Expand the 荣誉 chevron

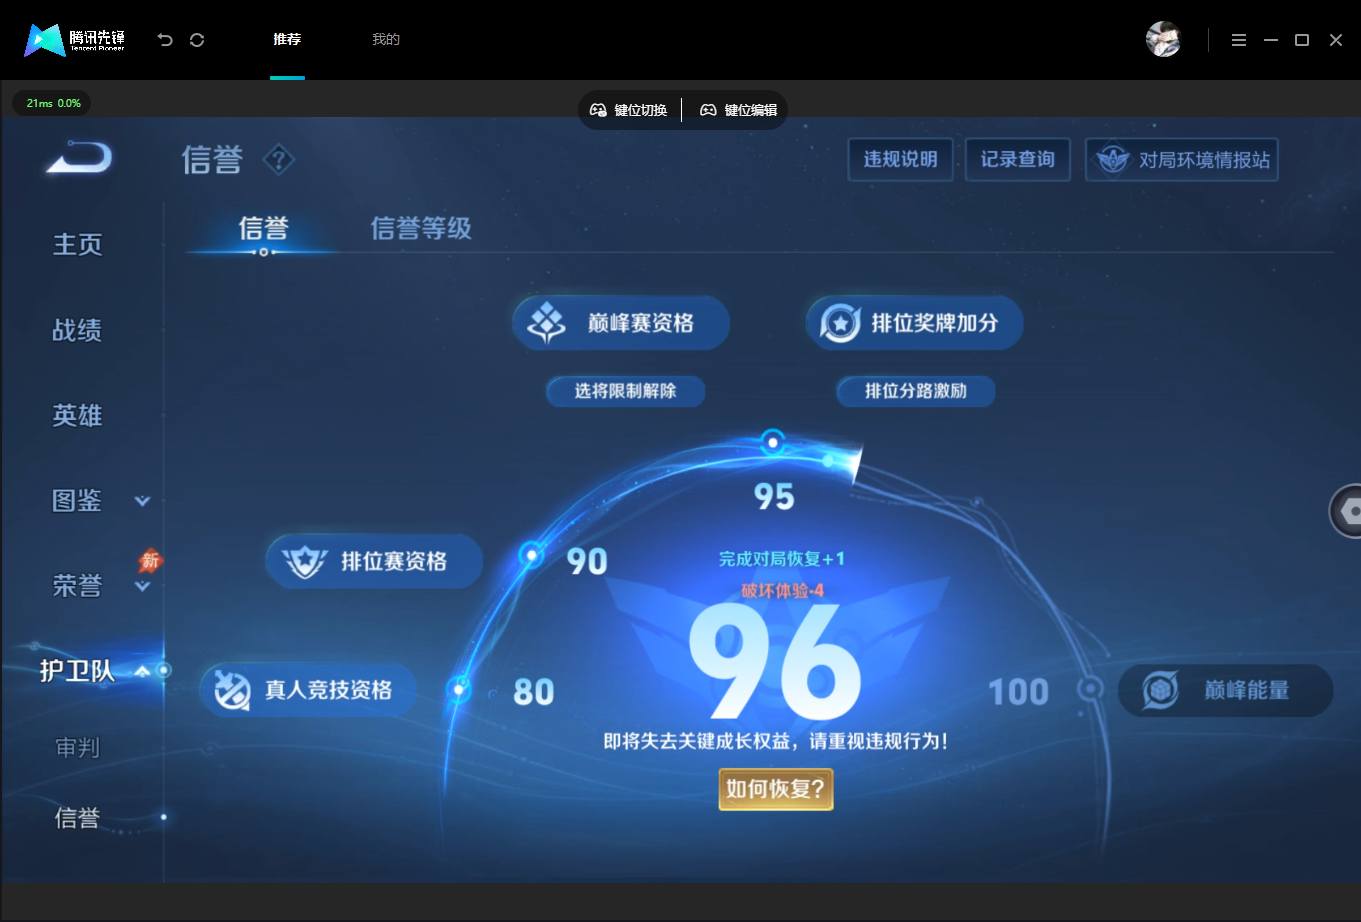142,586
